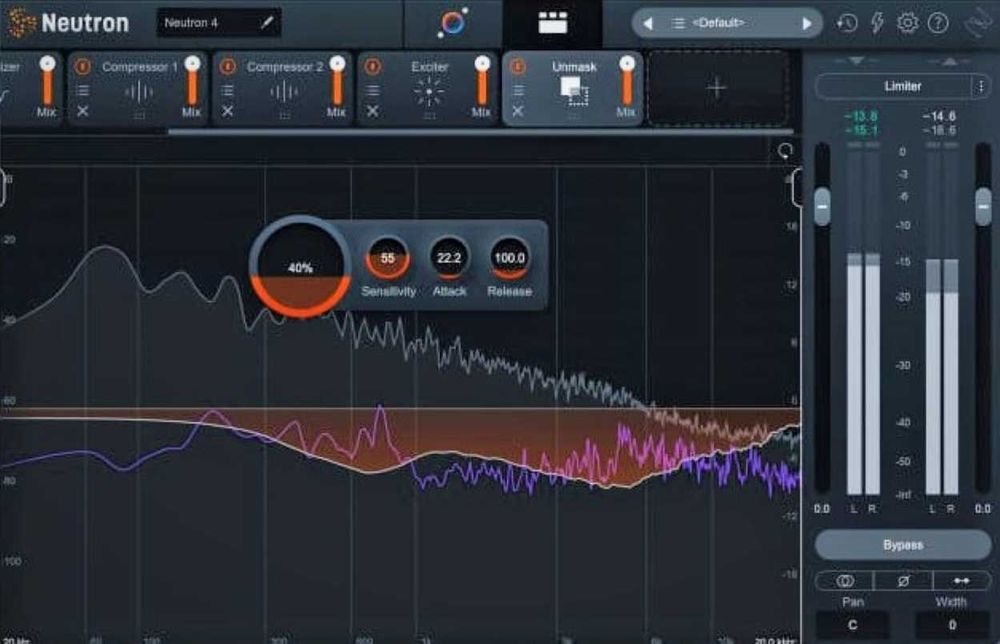Edit instance name with pencil icon

267,23
